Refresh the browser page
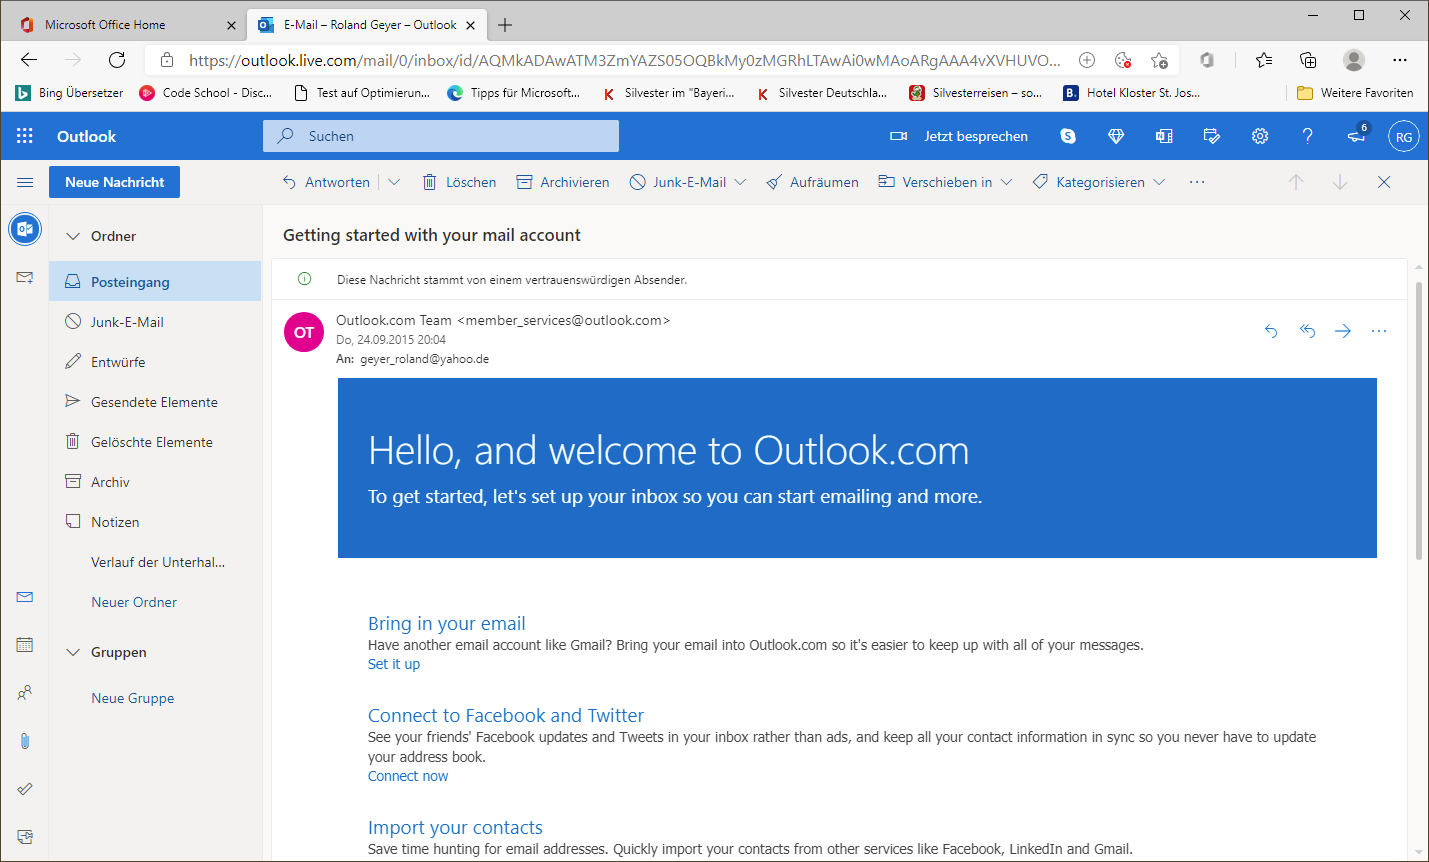This screenshot has height=862, width=1429. (117, 60)
